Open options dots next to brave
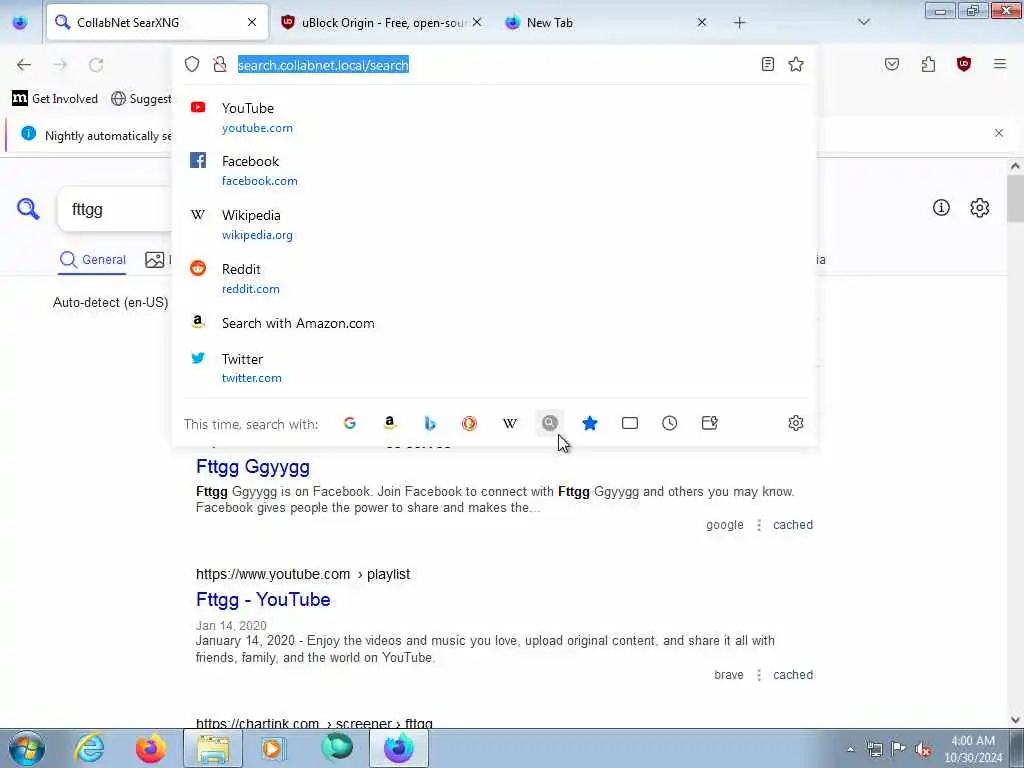The image size is (1024, 768). [x=758, y=675]
